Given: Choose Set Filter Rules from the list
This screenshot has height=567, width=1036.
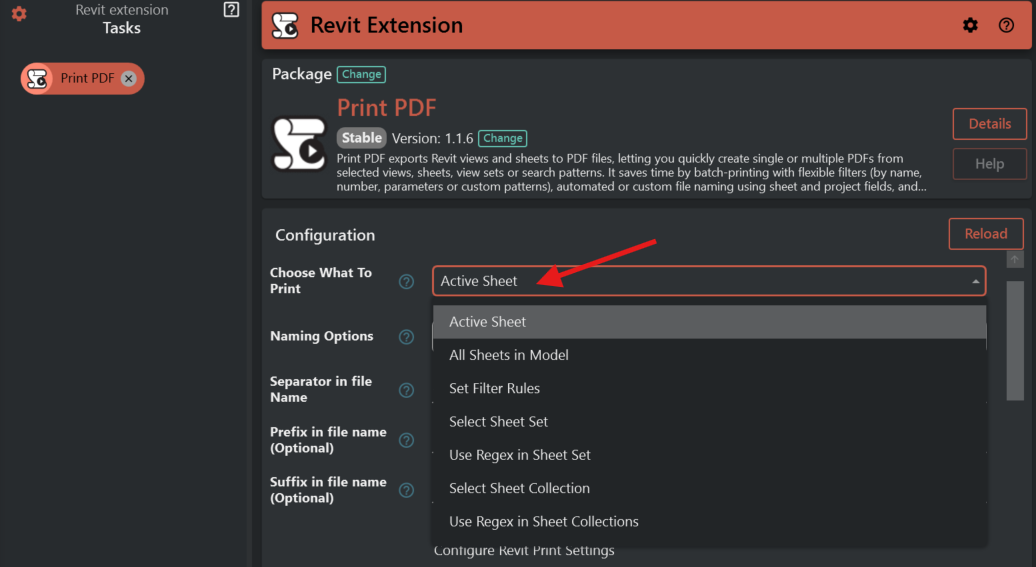Looking at the screenshot, I should (x=494, y=388).
